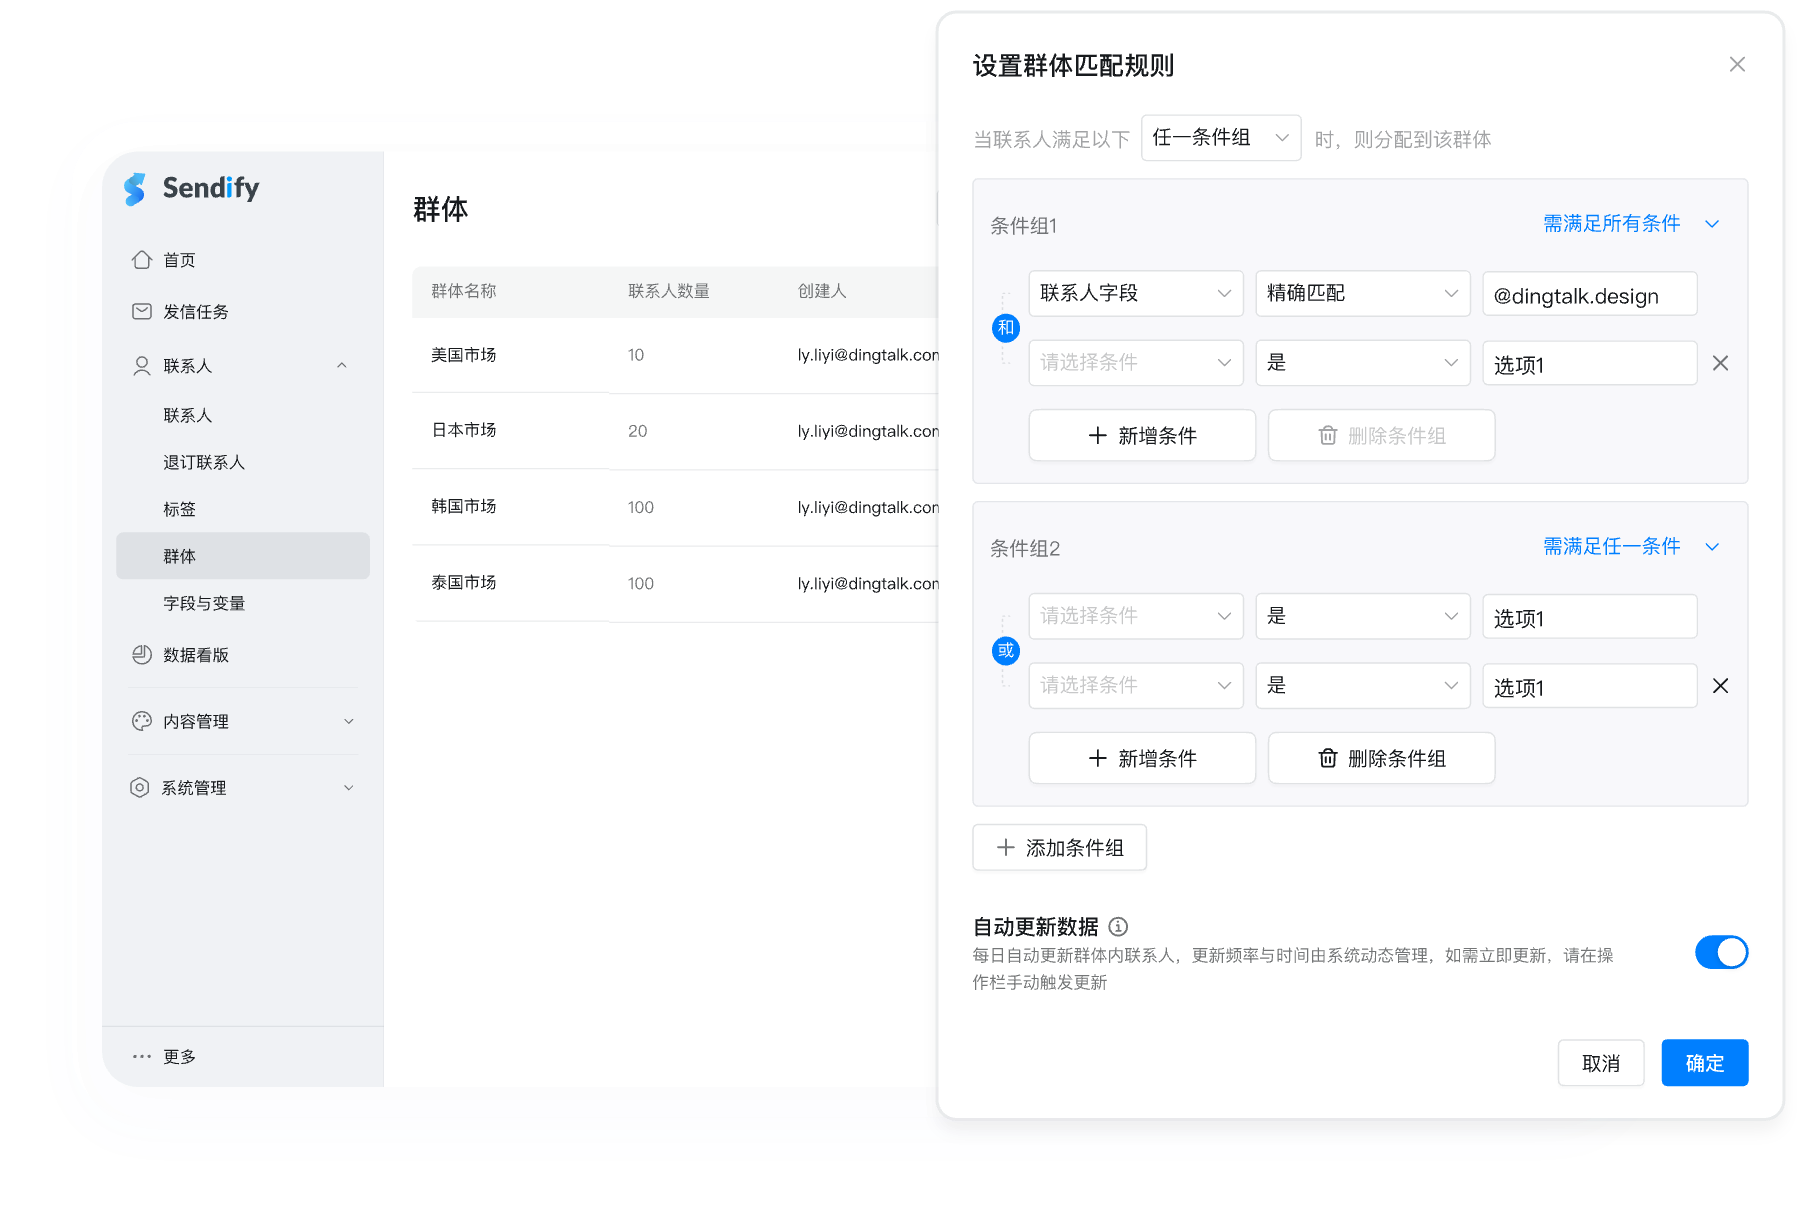Click the 更多 ellipsis icon
Image resolution: width=1808 pixels, height=1207 pixels.
(x=142, y=1056)
